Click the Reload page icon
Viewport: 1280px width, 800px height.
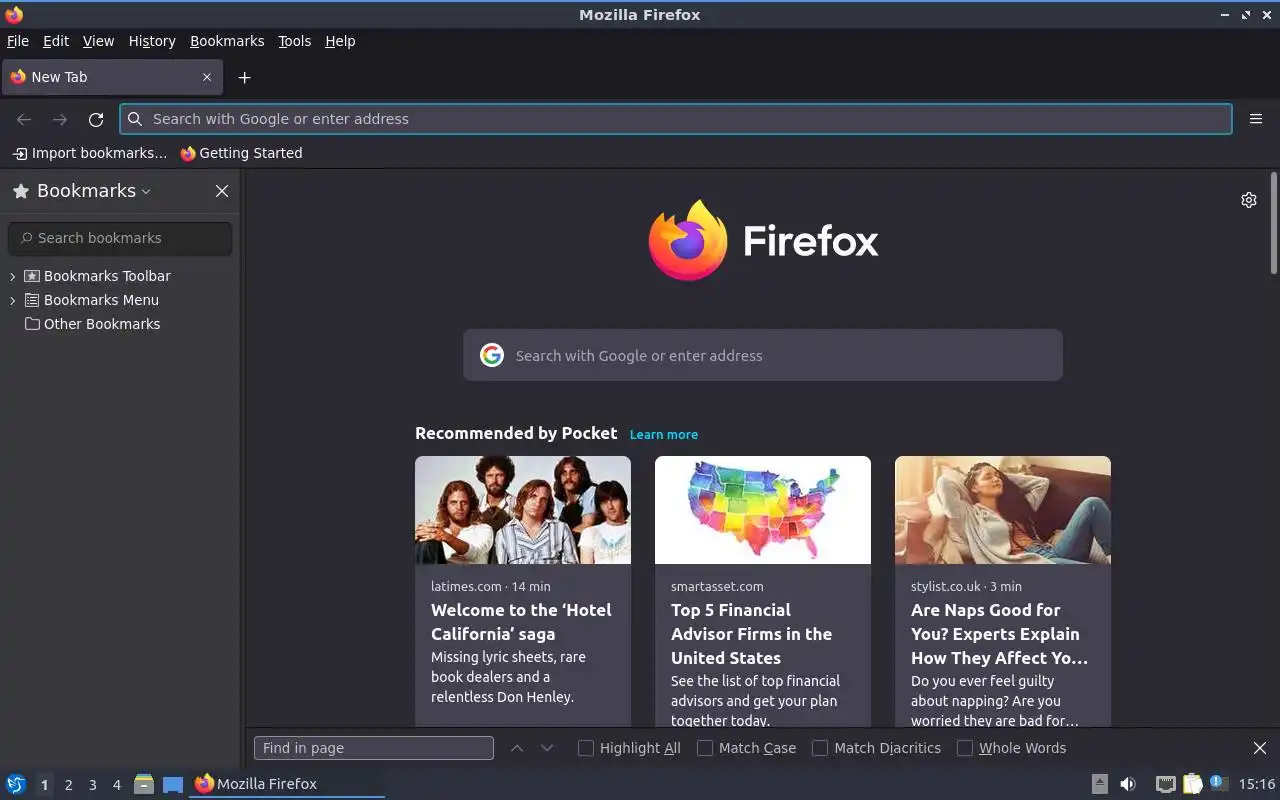coord(96,119)
